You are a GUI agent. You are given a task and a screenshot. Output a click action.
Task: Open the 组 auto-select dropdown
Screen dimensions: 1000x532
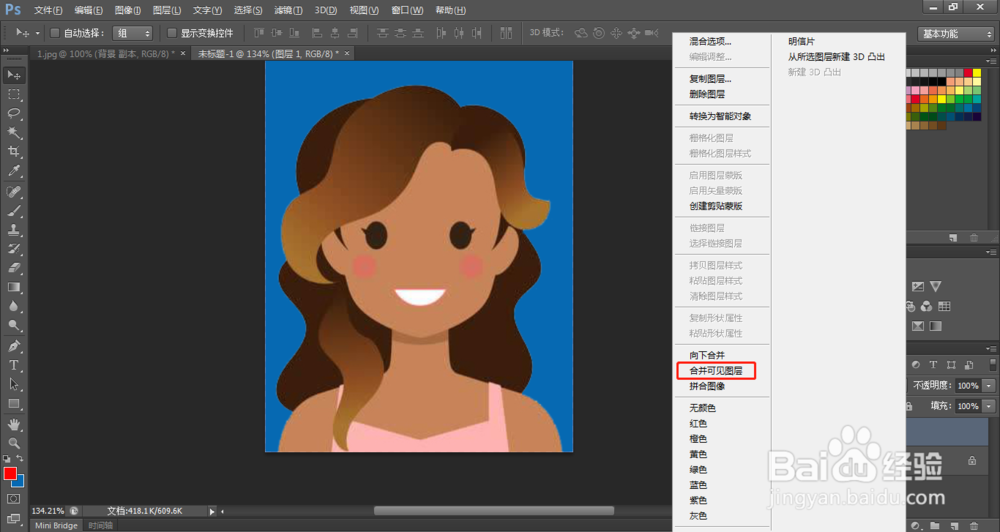[133, 33]
